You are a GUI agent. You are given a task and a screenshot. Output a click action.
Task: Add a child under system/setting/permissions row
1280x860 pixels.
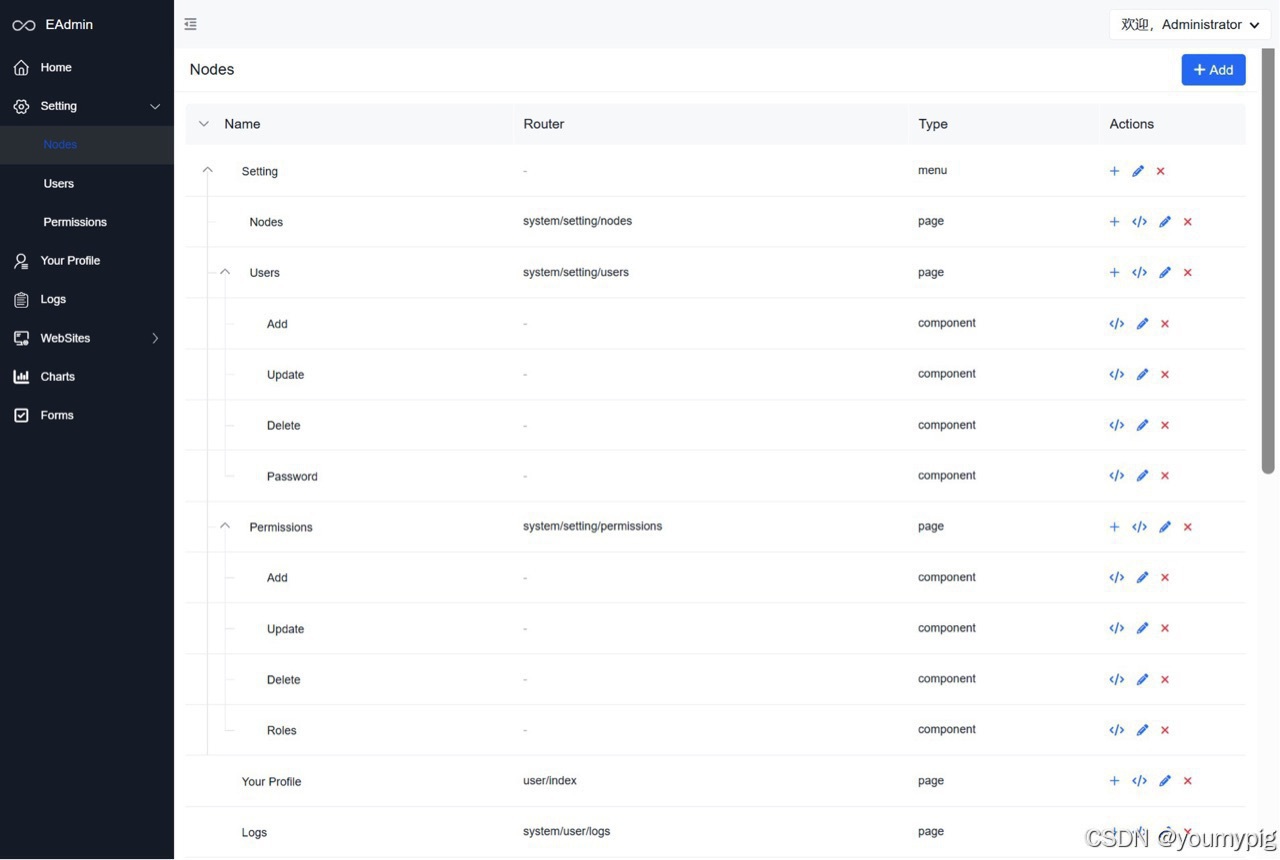[x=1114, y=527]
